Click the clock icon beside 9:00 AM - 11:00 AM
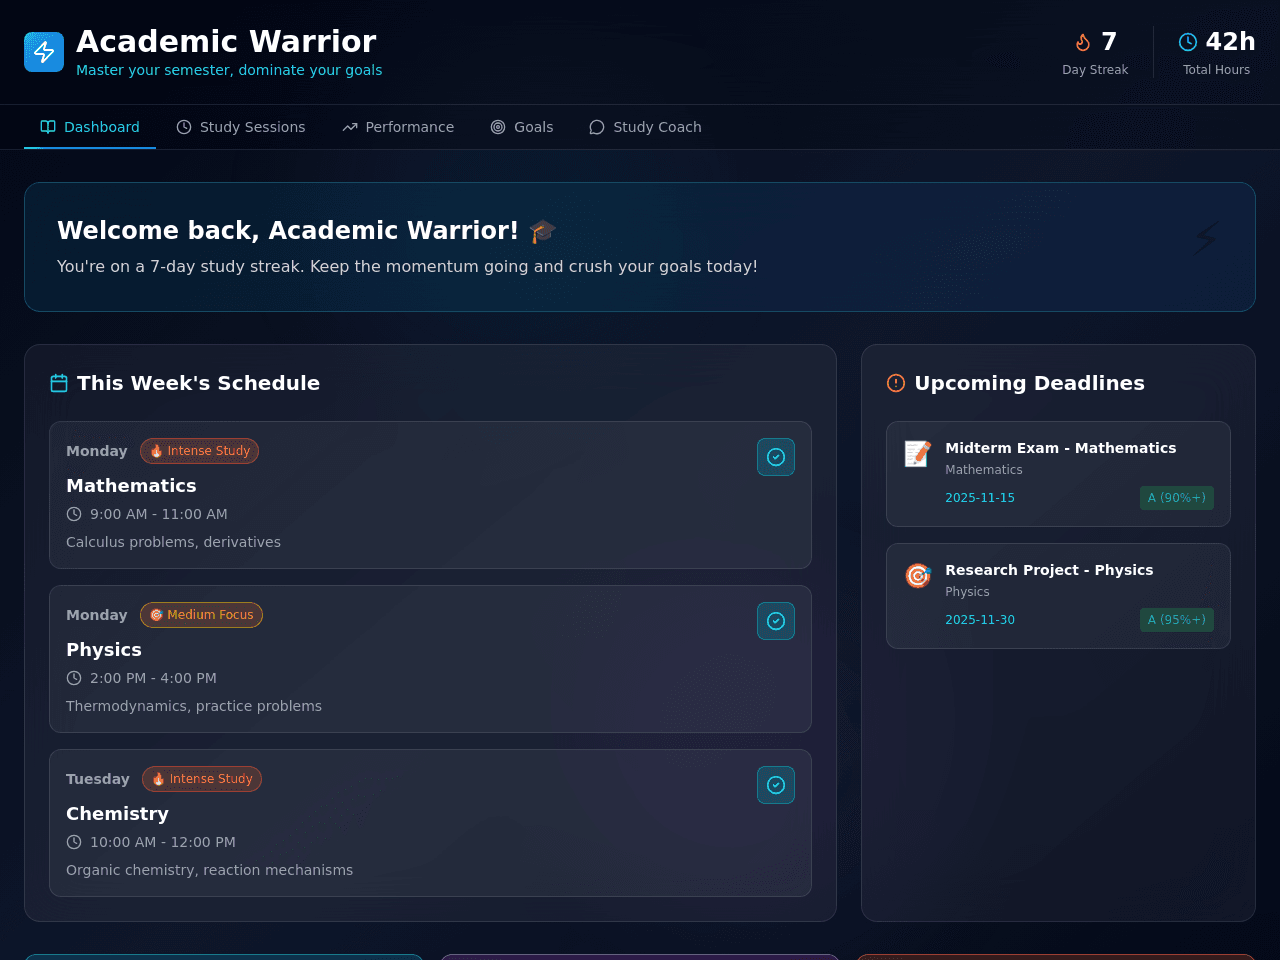The image size is (1280, 960). [74, 514]
